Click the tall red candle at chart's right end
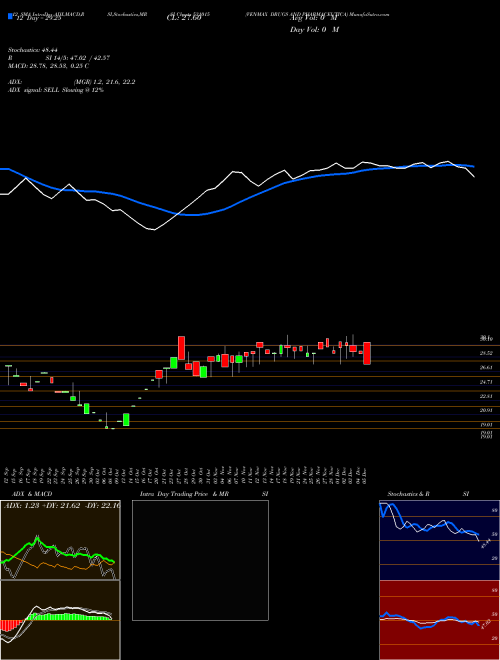The height and width of the screenshot is (660, 500). coord(367,353)
